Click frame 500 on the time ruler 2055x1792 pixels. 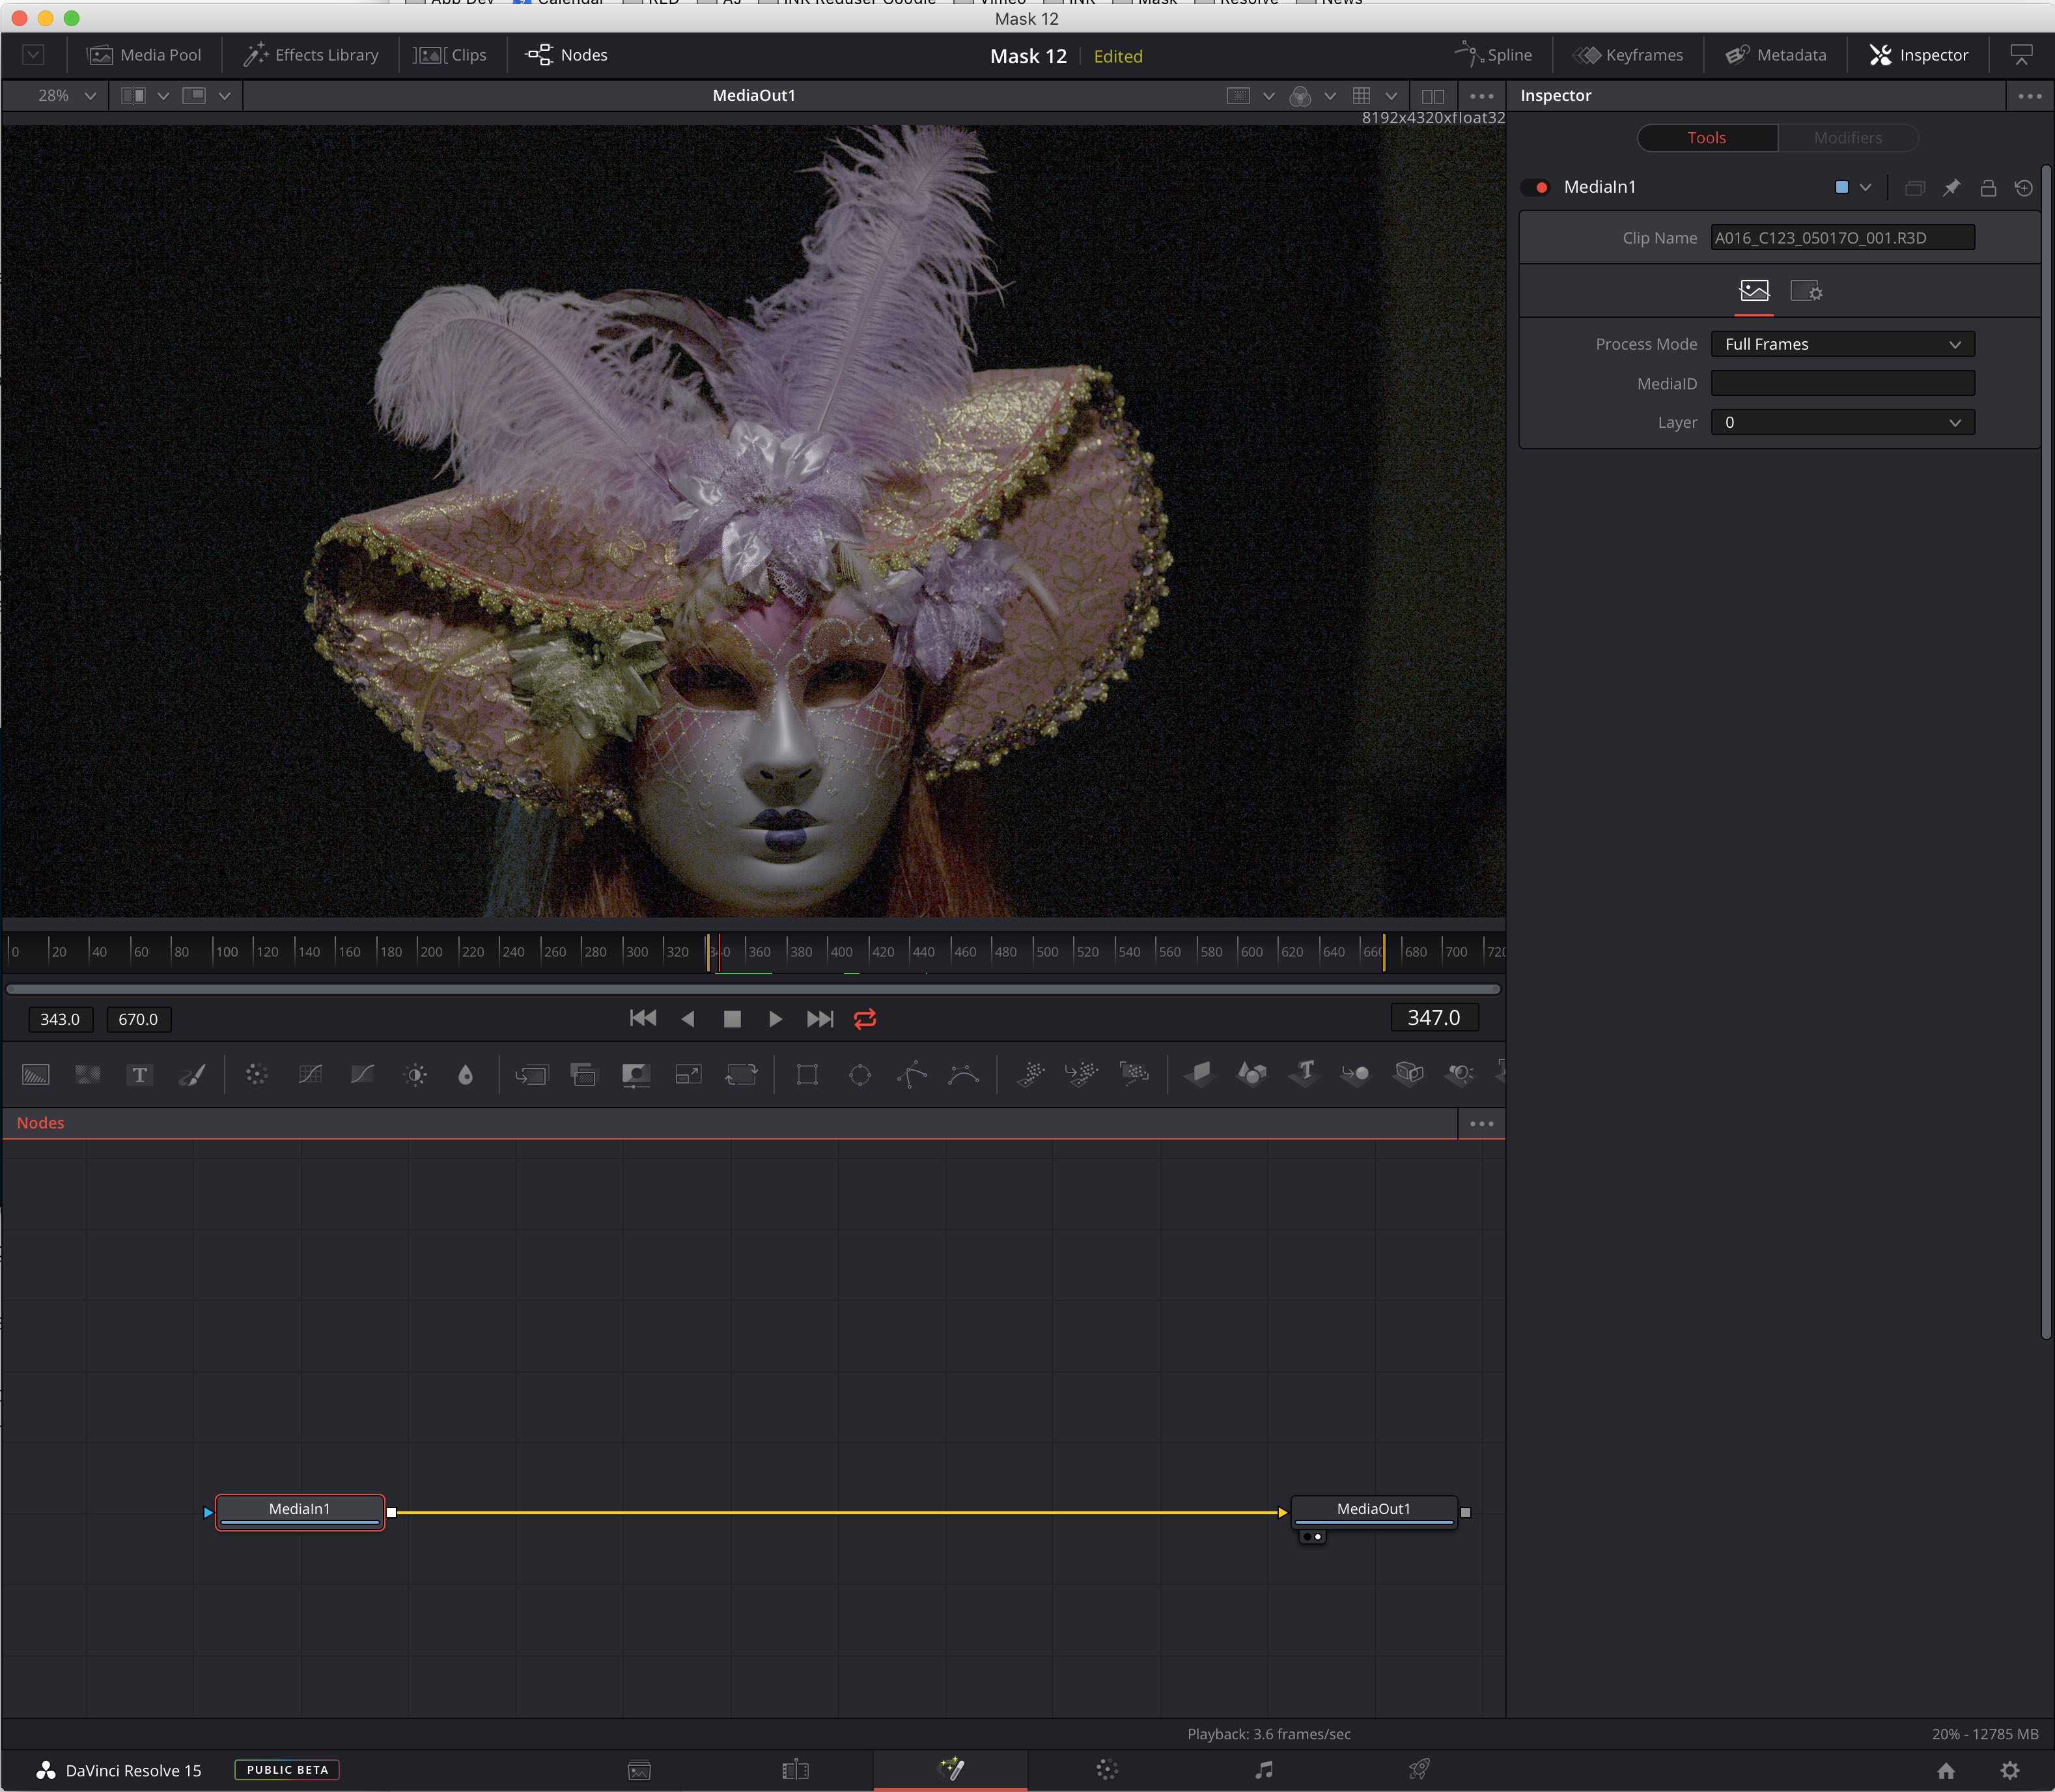tap(1046, 952)
